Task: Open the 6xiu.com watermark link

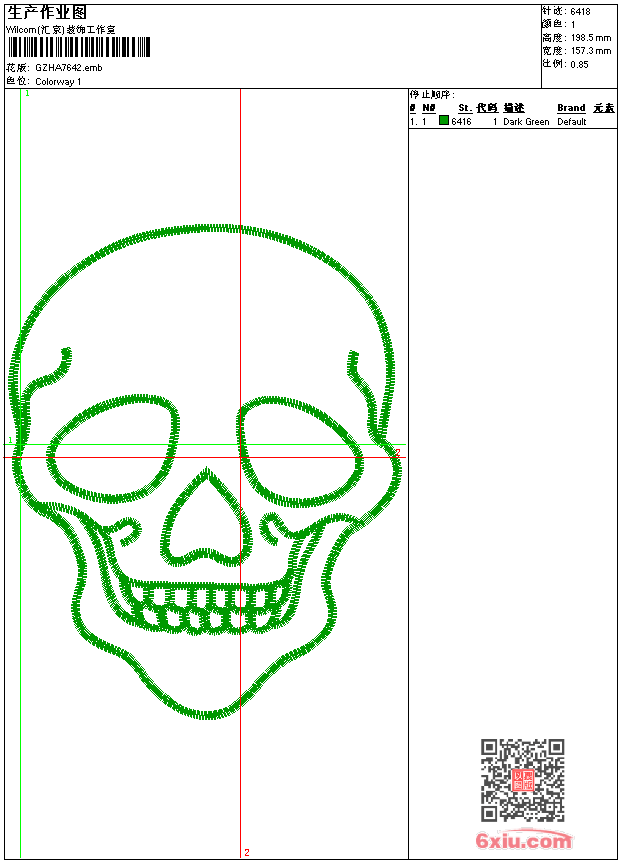Action: click(x=523, y=841)
